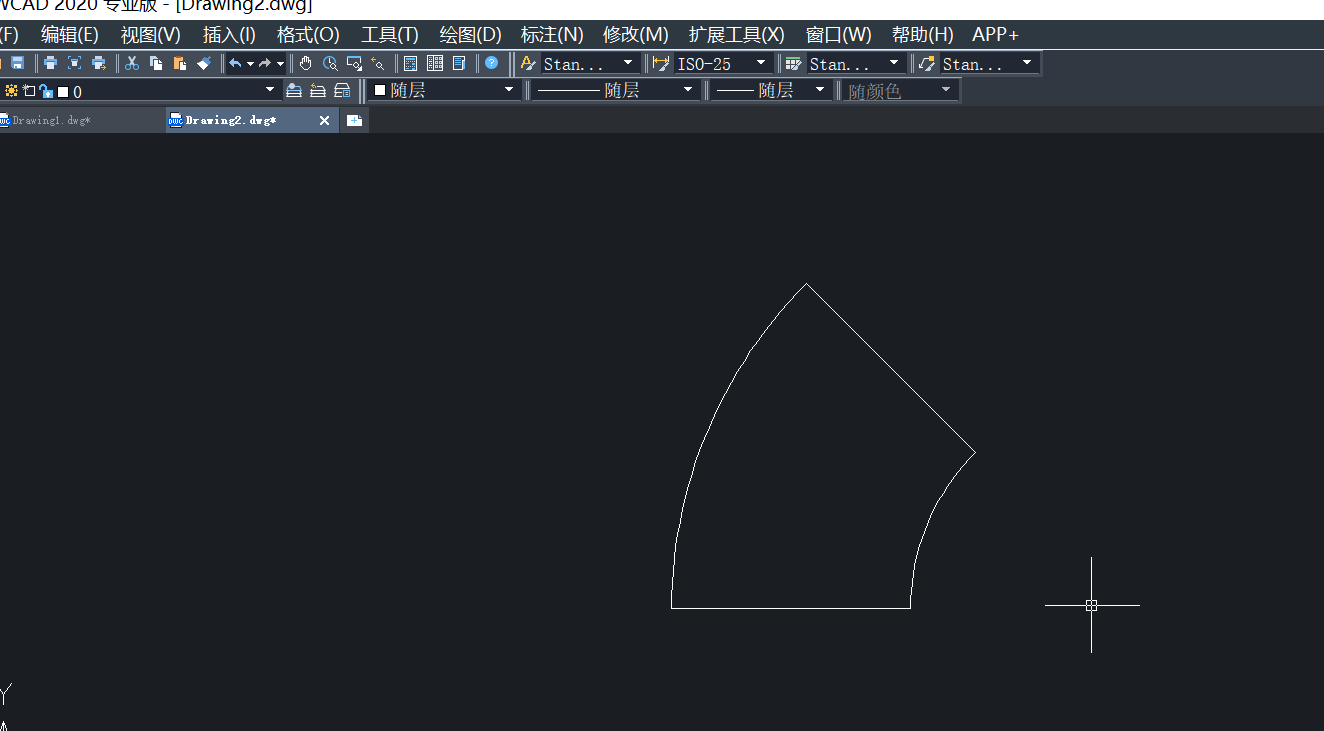Click the Redo arrow icon
Viewport: 1324px width, 731px height.
[x=264, y=63]
